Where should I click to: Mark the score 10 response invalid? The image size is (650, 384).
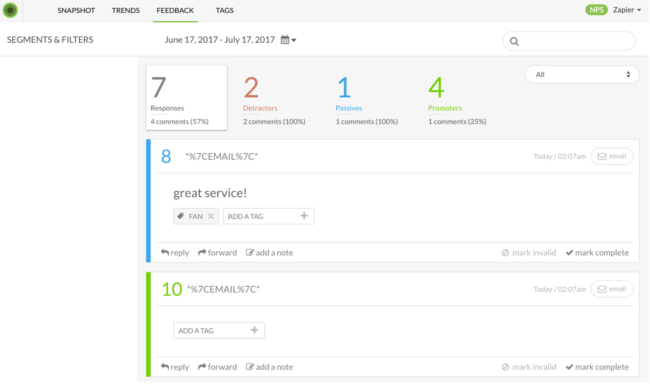[x=529, y=367]
